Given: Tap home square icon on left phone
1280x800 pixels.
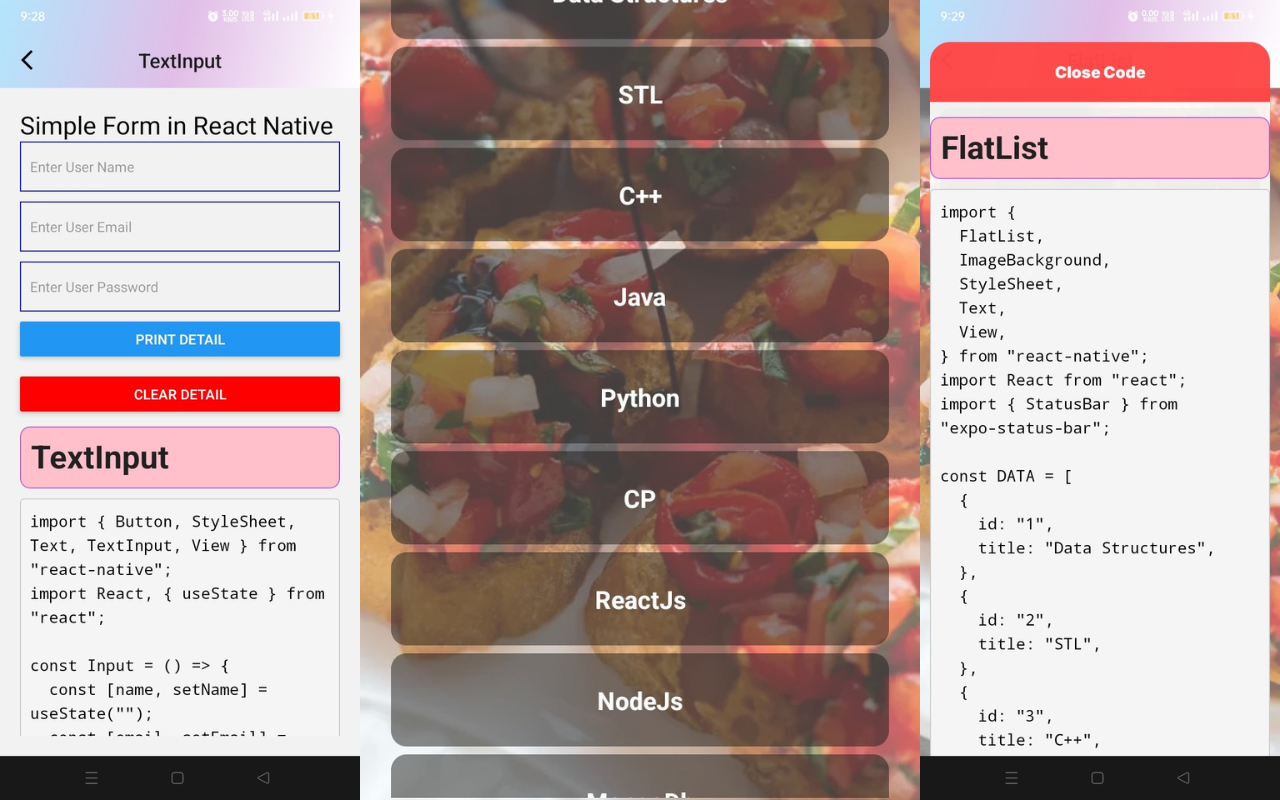Looking at the screenshot, I should pyautogui.click(x=177, y=778).
